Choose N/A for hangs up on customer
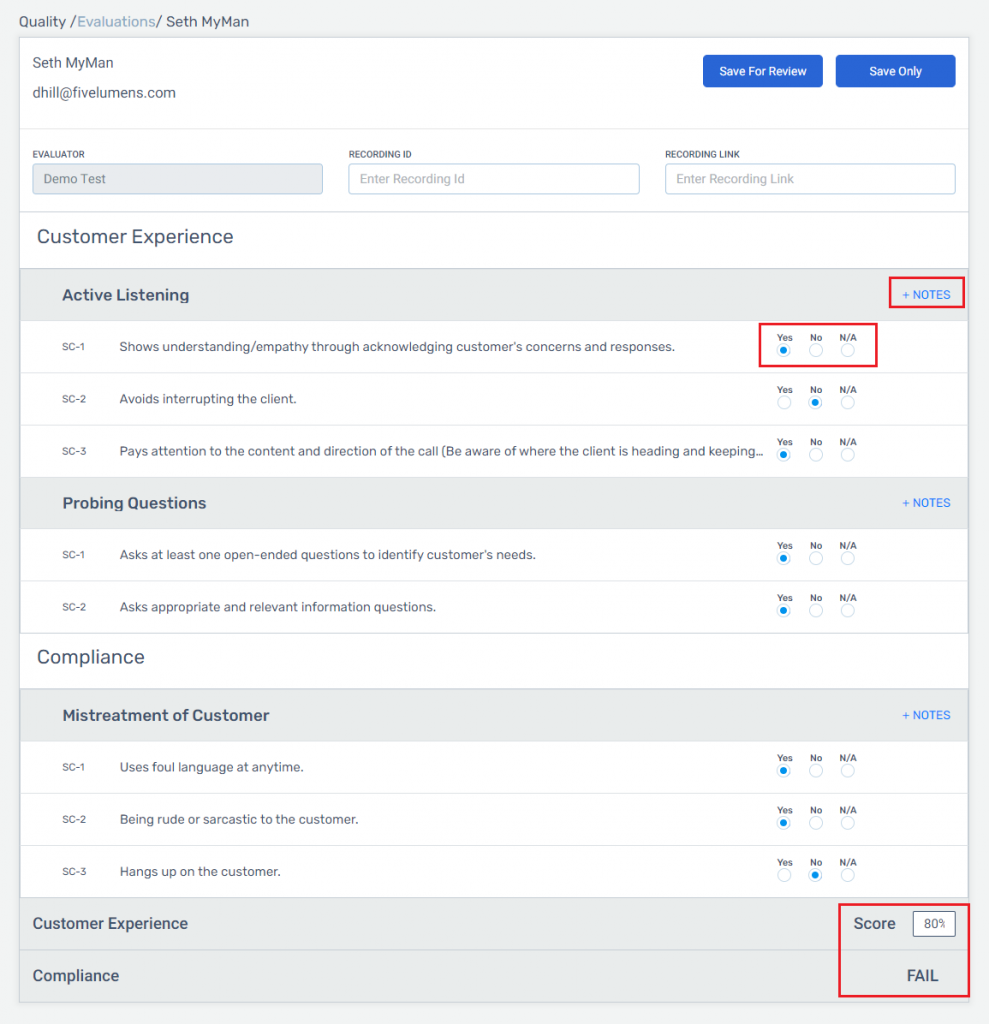The width and height of the screenshot is (989, 1024). pos(847,875)
